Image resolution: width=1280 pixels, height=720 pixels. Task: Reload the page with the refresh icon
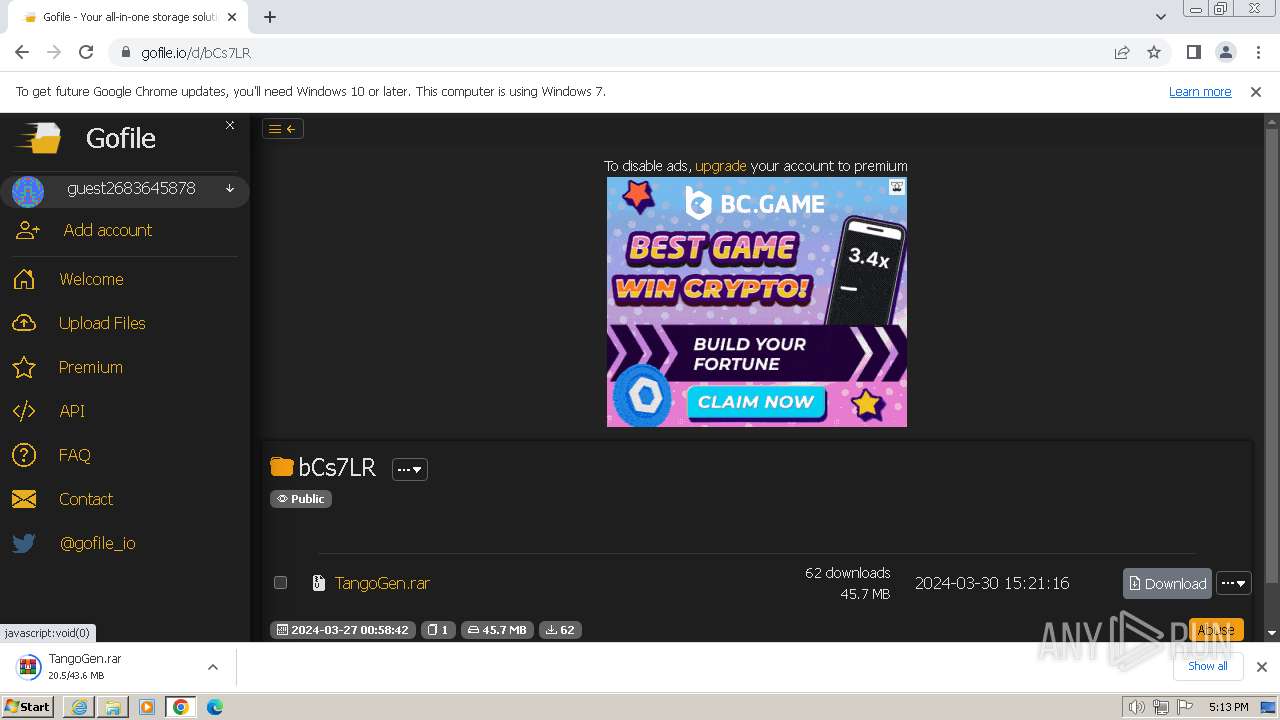point(86,52)
